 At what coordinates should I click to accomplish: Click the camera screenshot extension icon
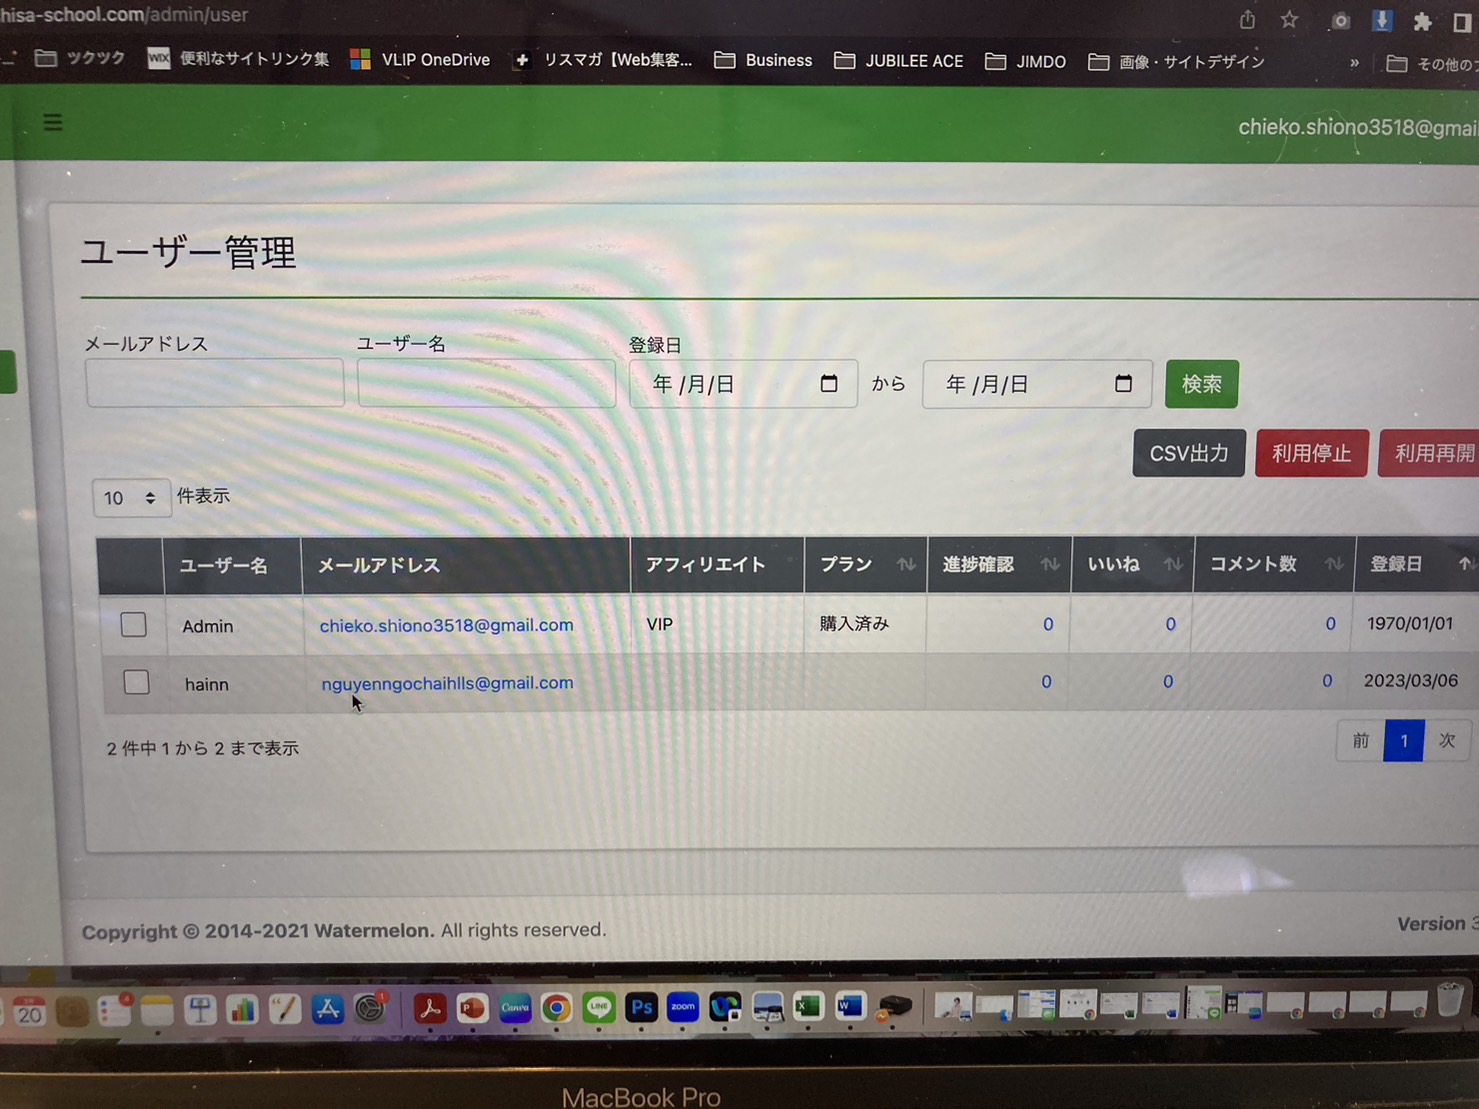coord(1340,21)
